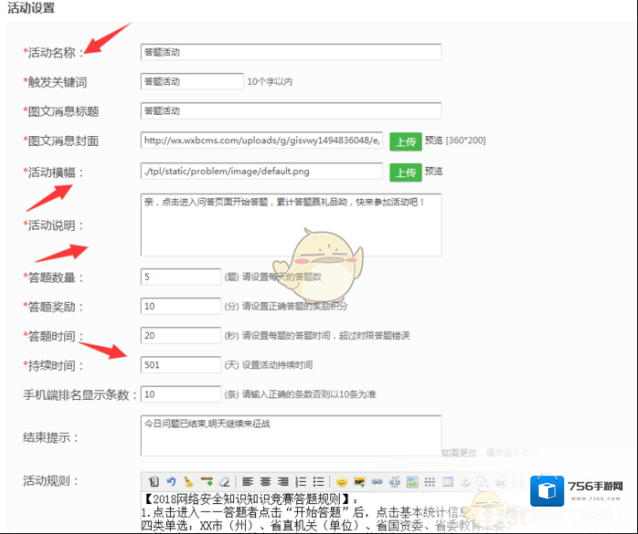This screenshot has height=534, width=638.
Task: Click the activity banner path field
Action: point(262,171)
